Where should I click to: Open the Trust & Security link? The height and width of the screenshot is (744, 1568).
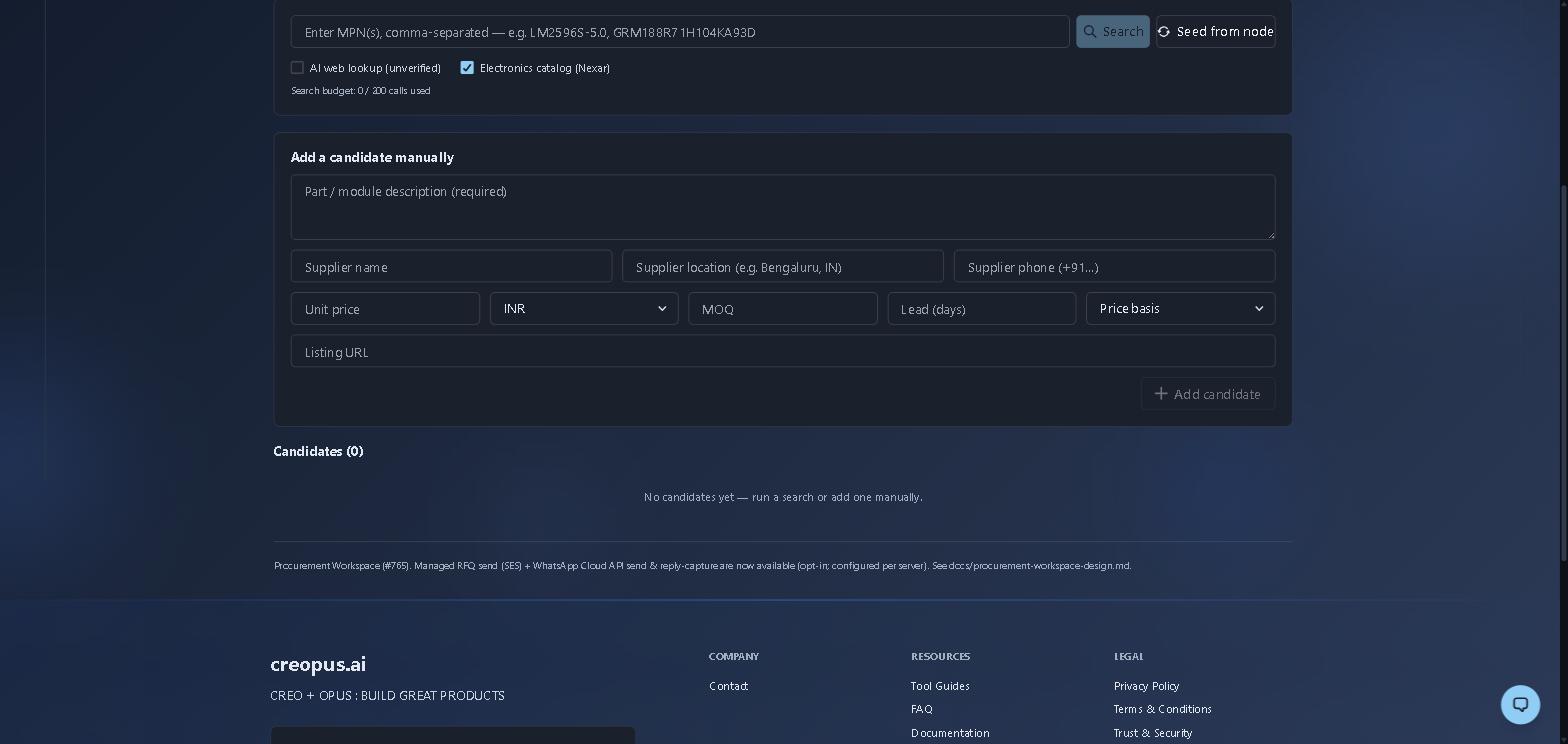pos(1153,733)
